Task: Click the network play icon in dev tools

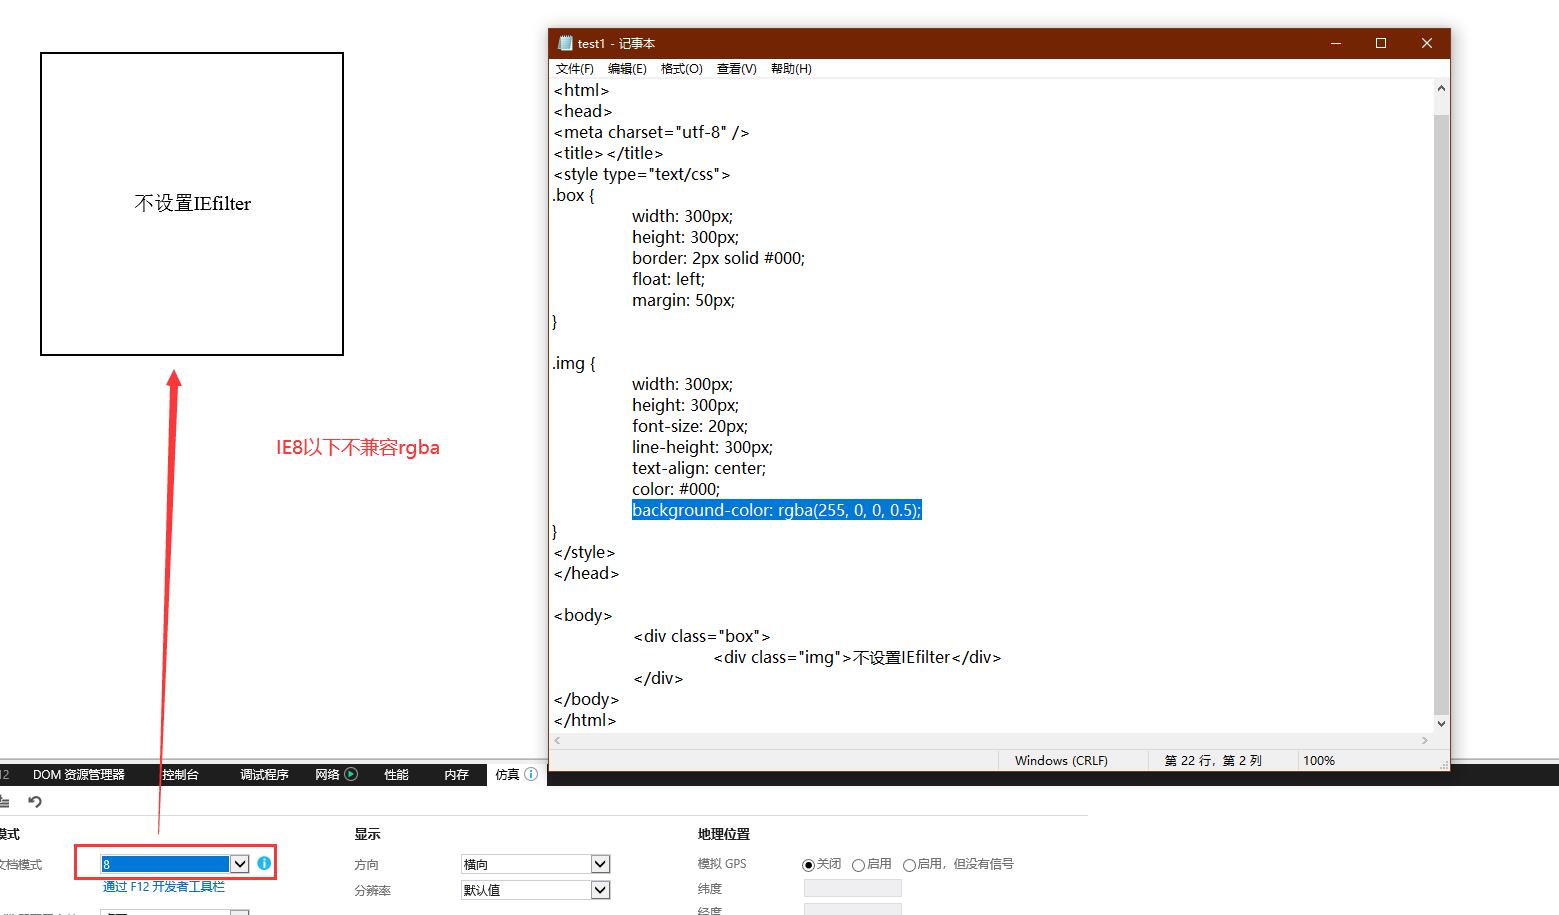Action: pyautogui.click(x=351, y=774)
